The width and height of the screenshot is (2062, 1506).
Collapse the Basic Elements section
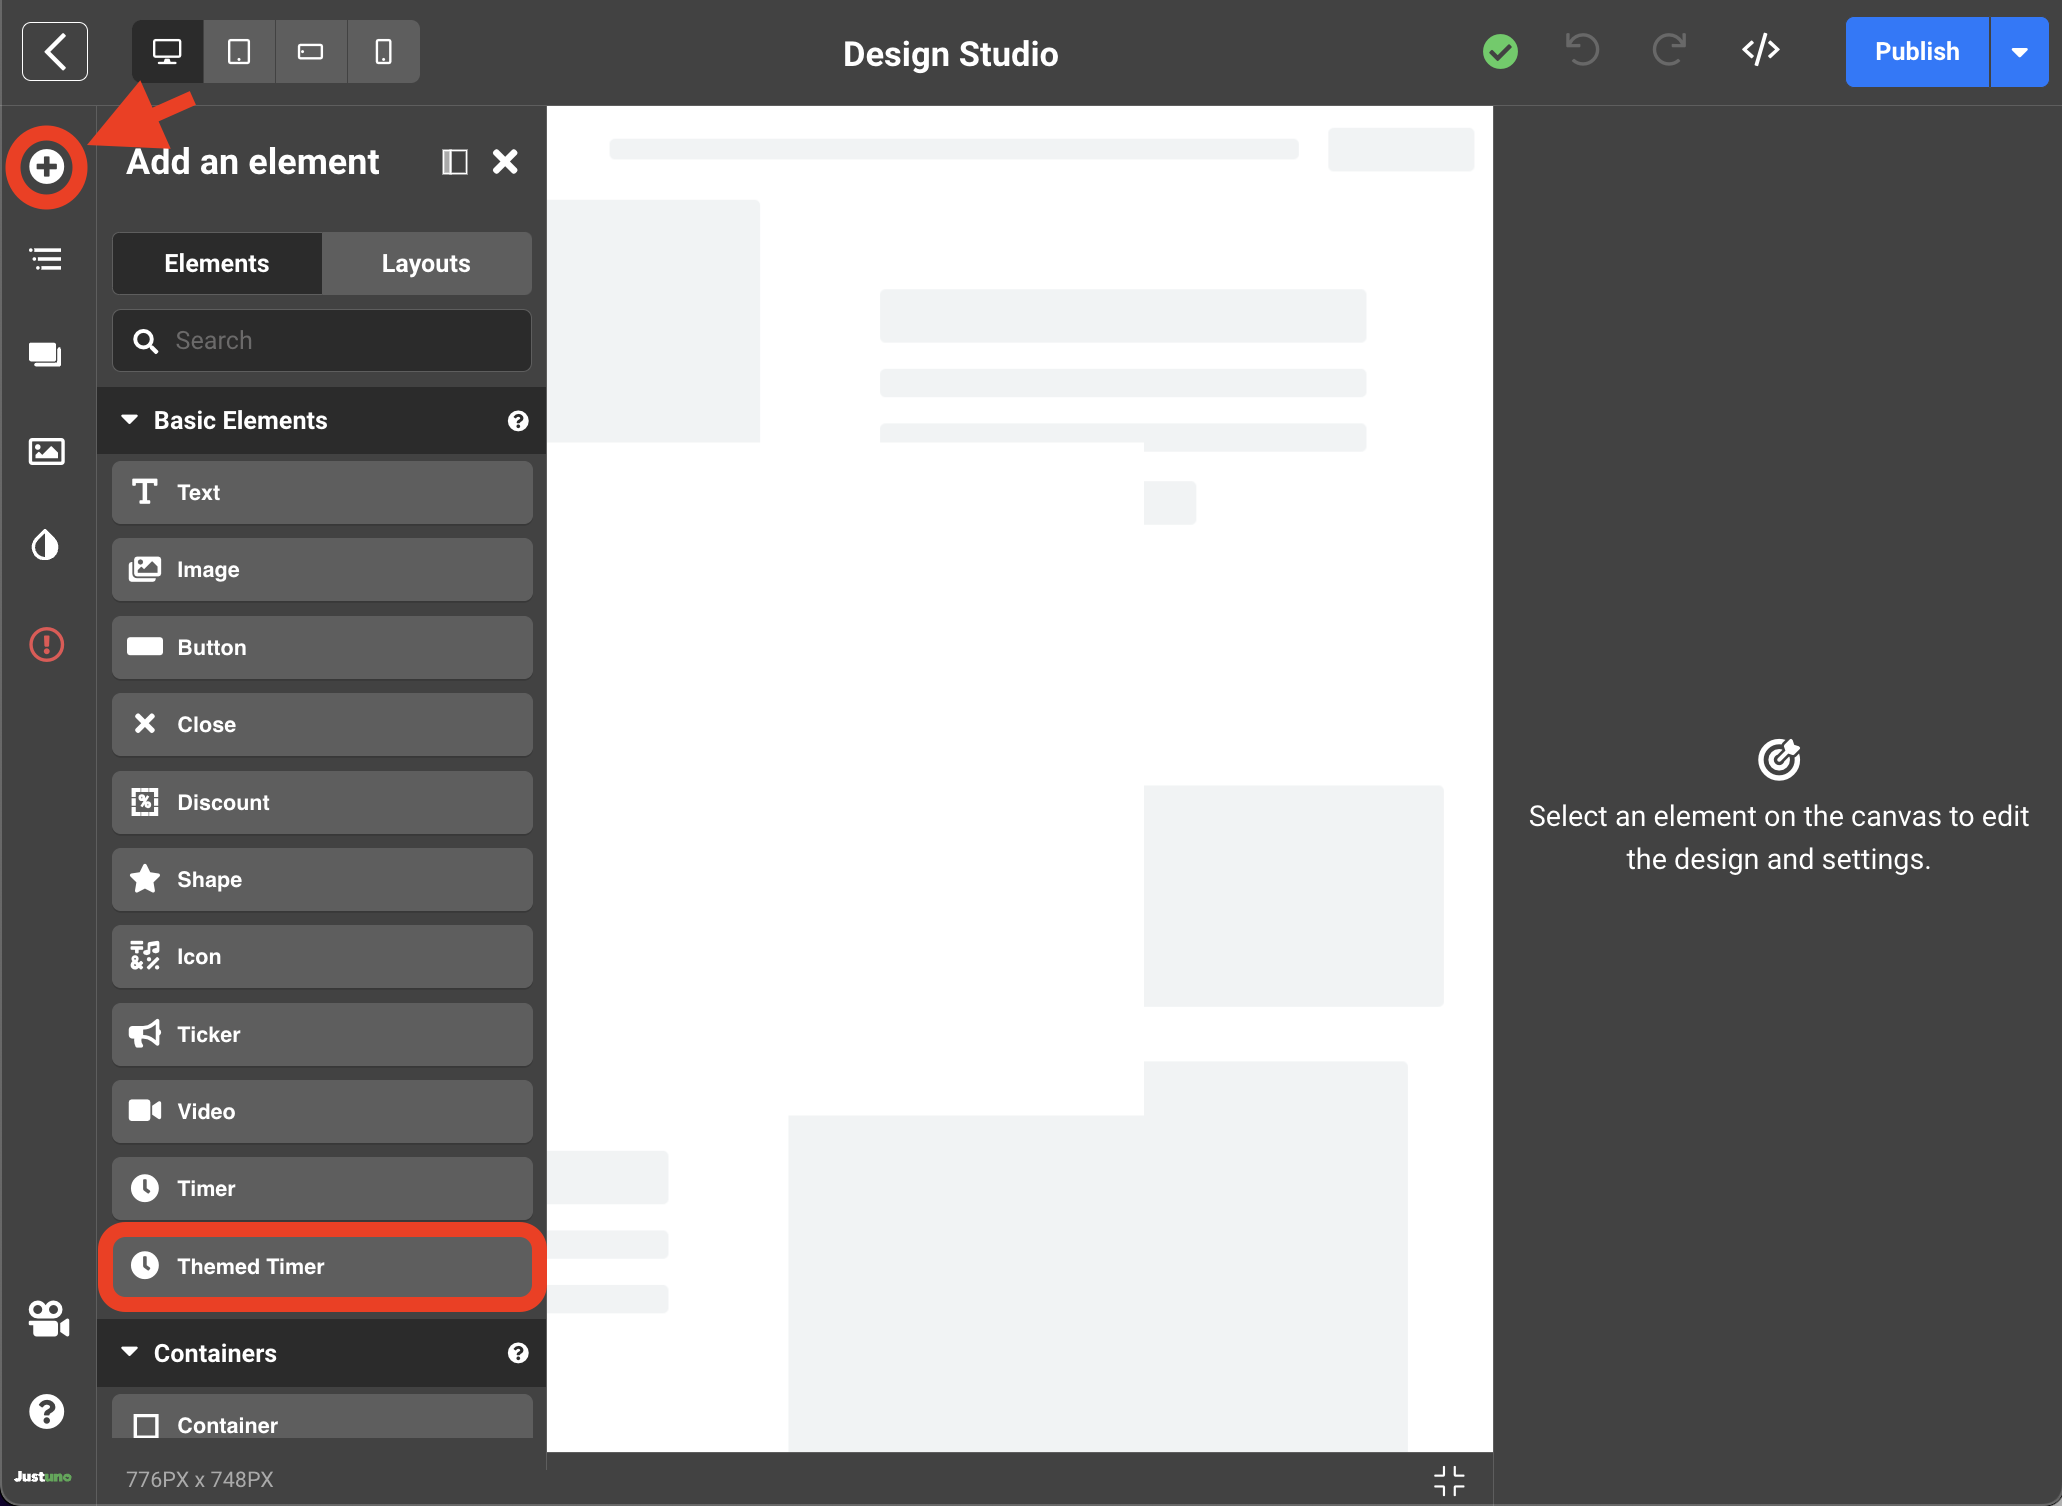point(129,420)
